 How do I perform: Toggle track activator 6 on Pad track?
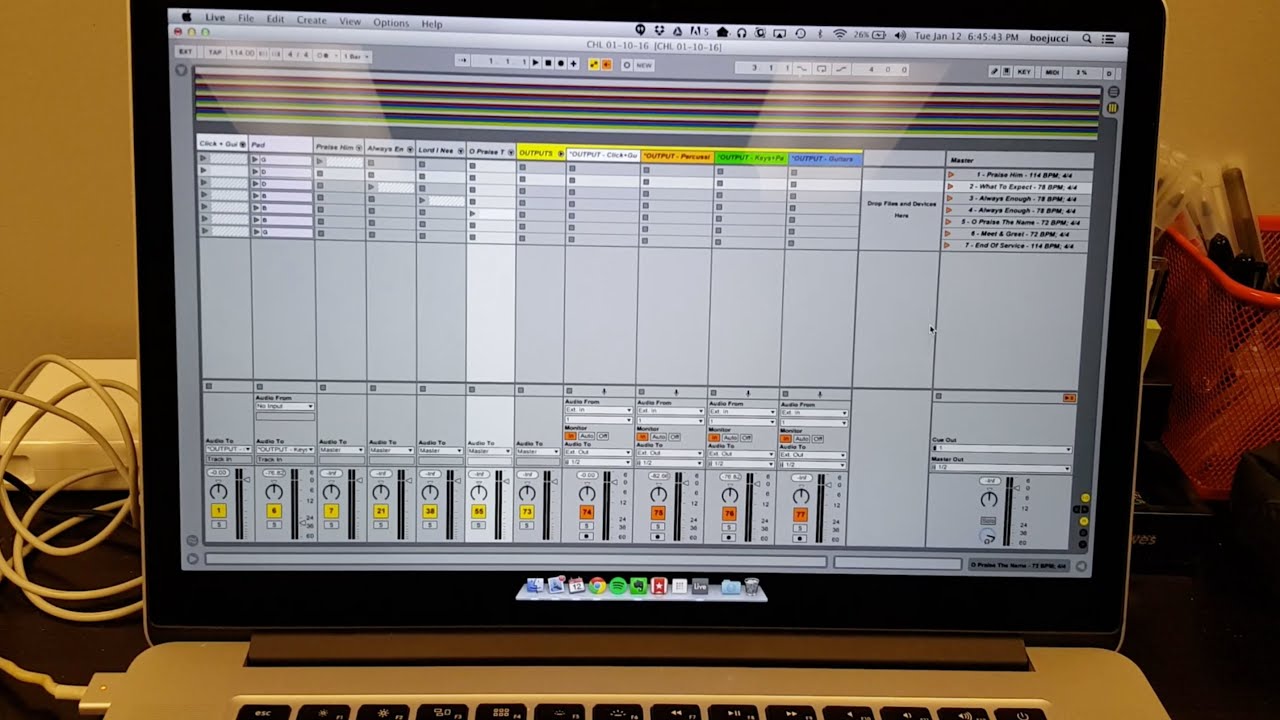[273, 511]
